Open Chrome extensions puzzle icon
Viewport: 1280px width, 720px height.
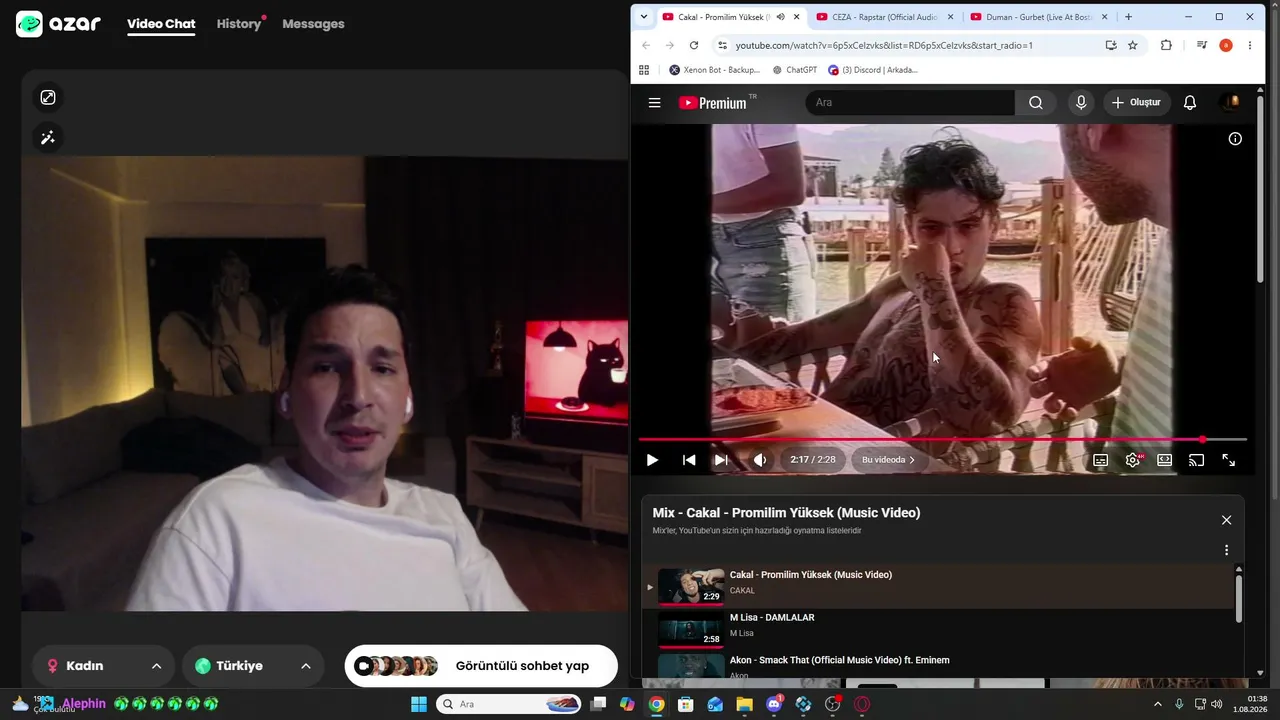(x=1166, y=45)
